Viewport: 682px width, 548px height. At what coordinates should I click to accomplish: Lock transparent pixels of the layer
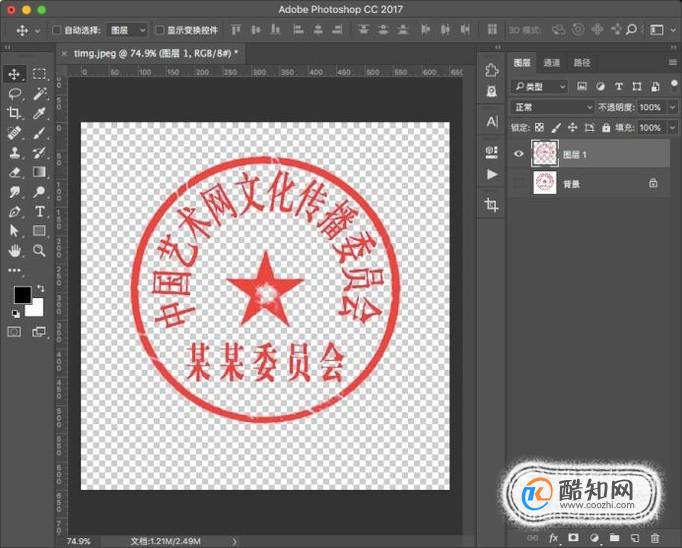point(539,127)
